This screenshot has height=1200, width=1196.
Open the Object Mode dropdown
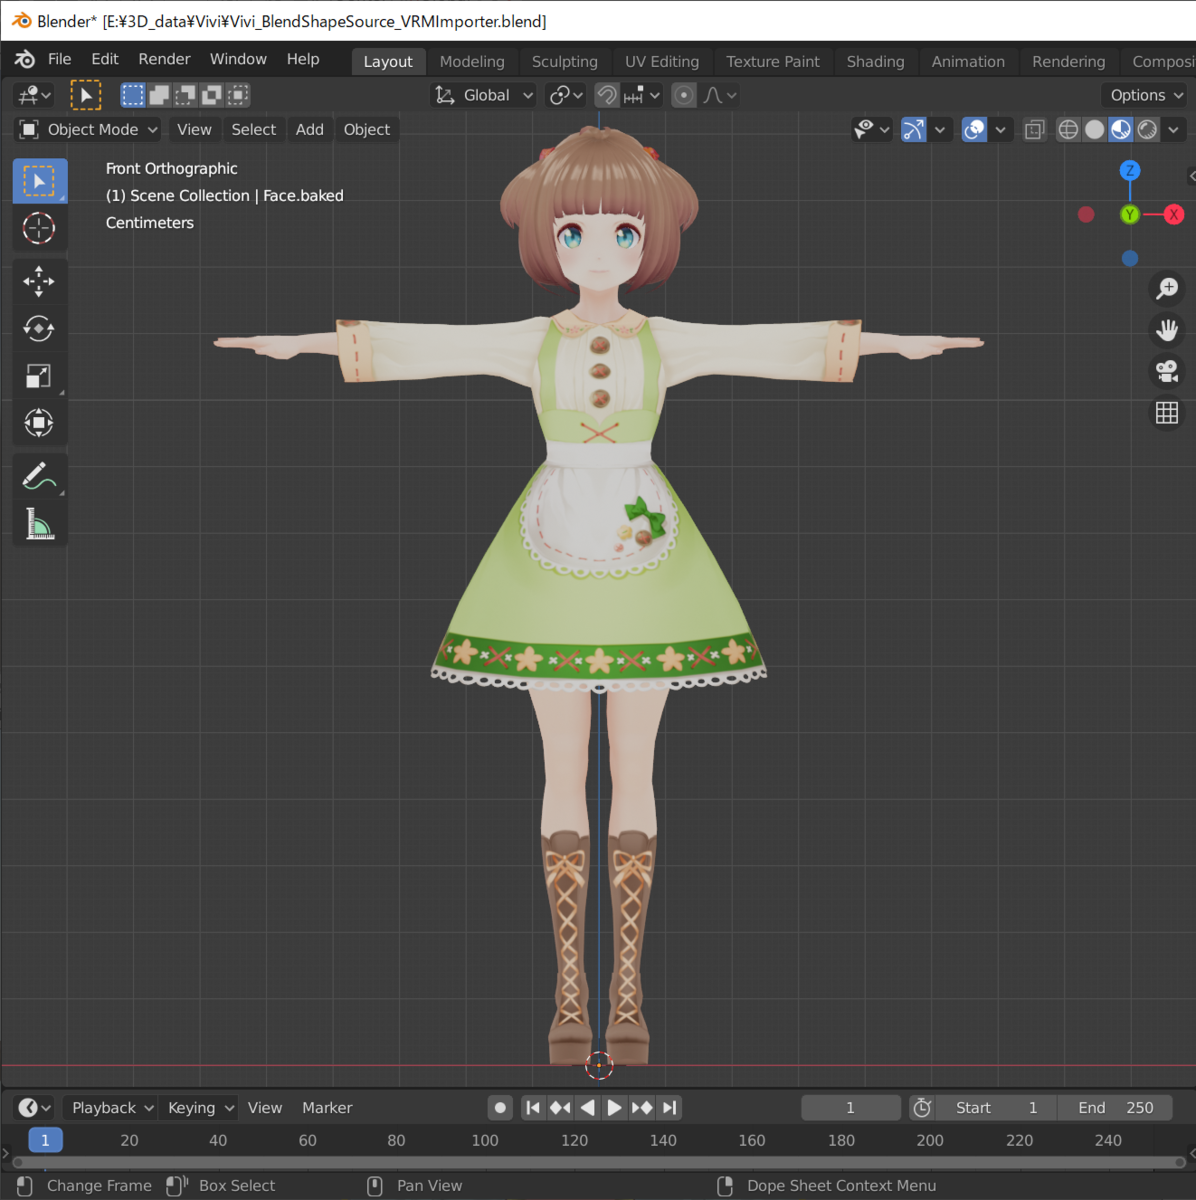point(88,129)
